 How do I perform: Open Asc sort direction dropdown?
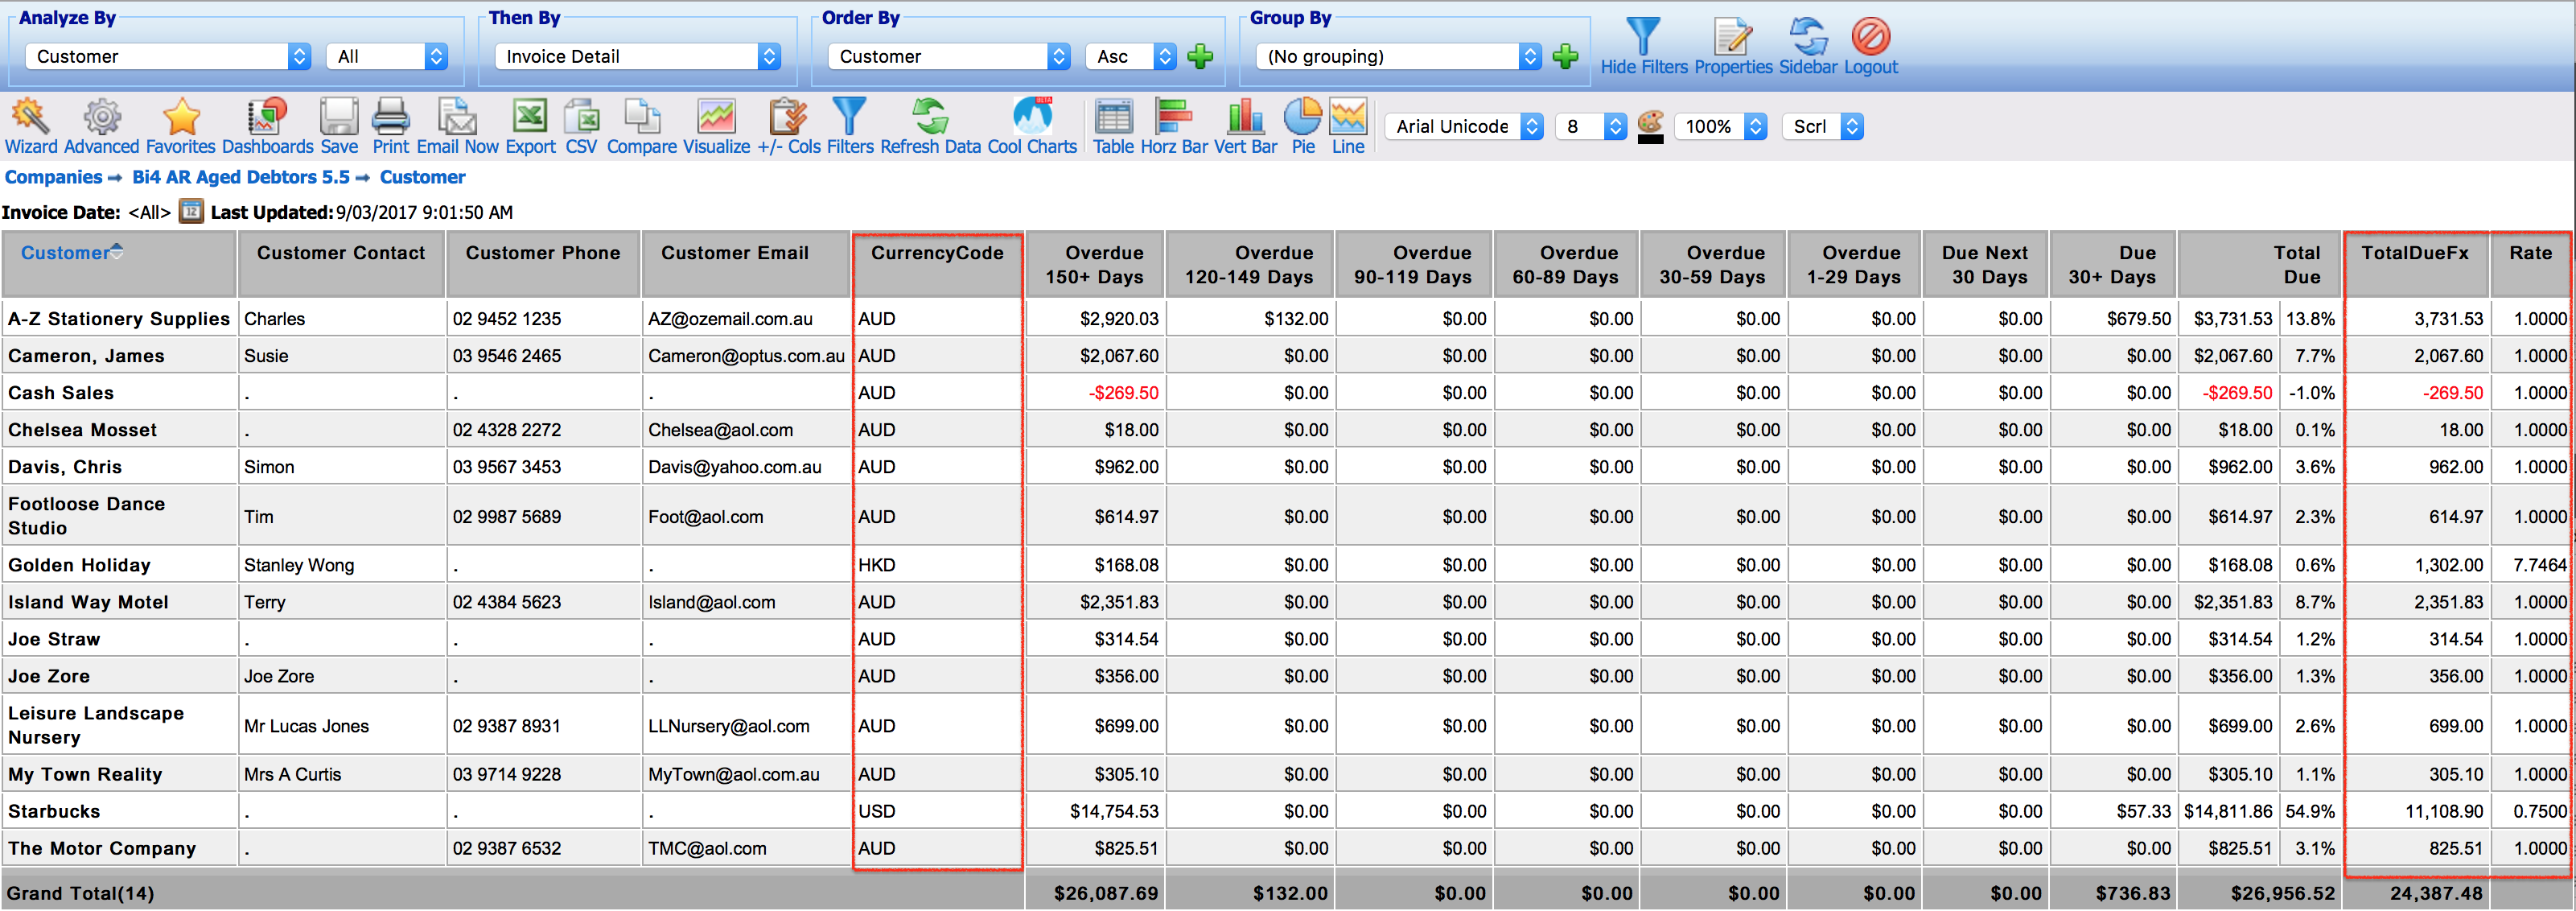tap(1131, 57)
